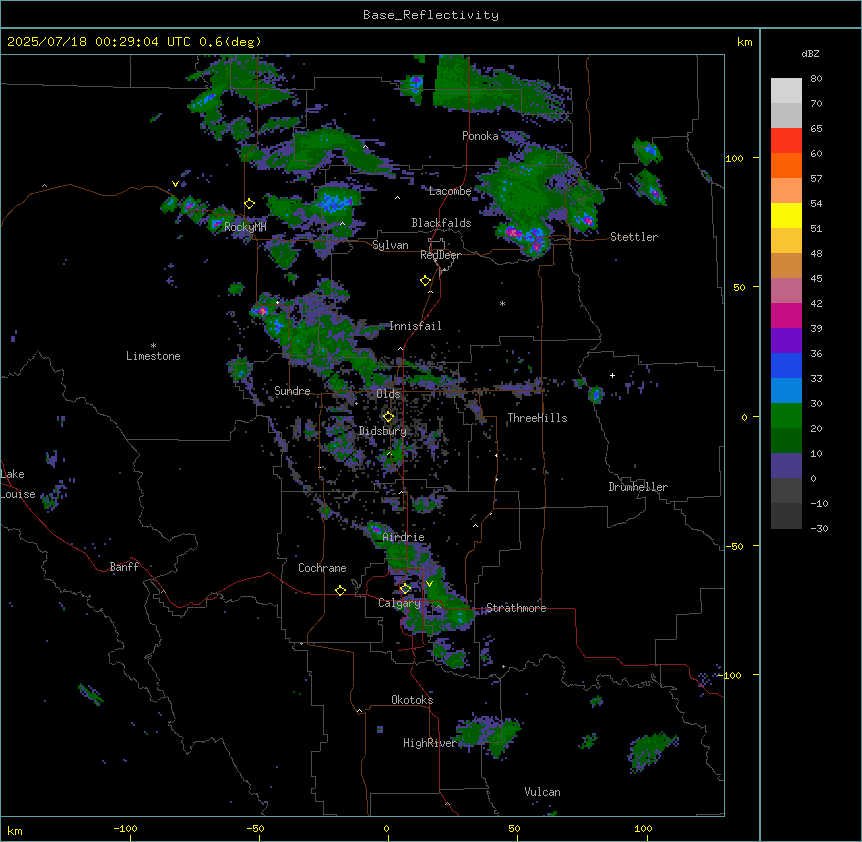
Task: Click the white asterisk above Limestone
Action: [153, 346]
